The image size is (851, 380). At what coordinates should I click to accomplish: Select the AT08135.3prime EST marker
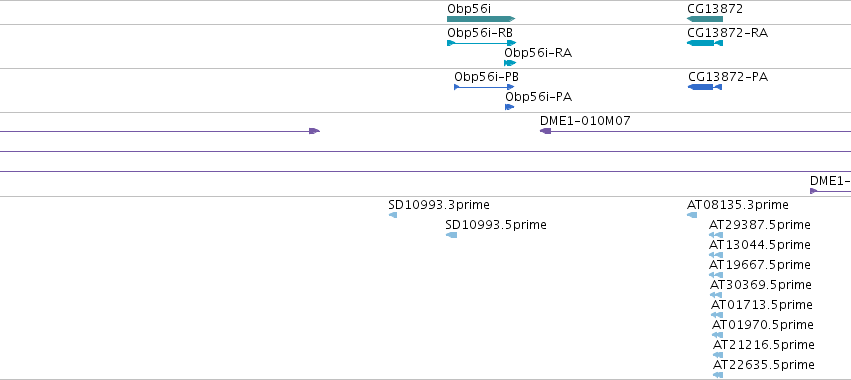coord(692,215)
